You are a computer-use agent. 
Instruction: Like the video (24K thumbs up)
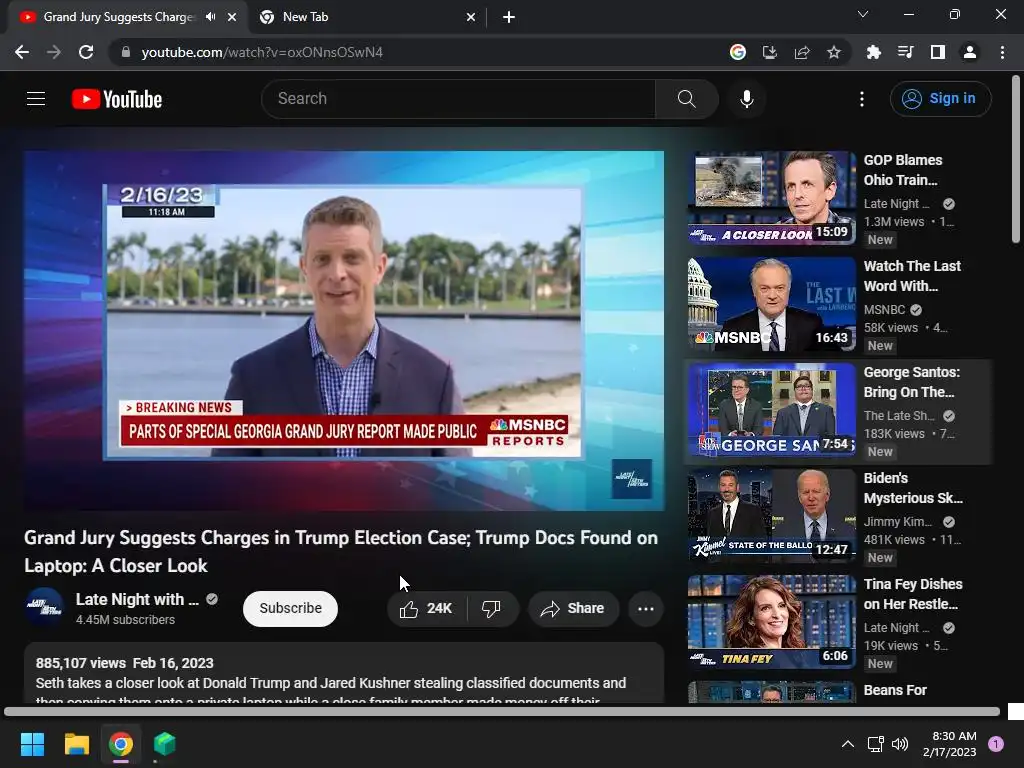[x=426, y=609]
